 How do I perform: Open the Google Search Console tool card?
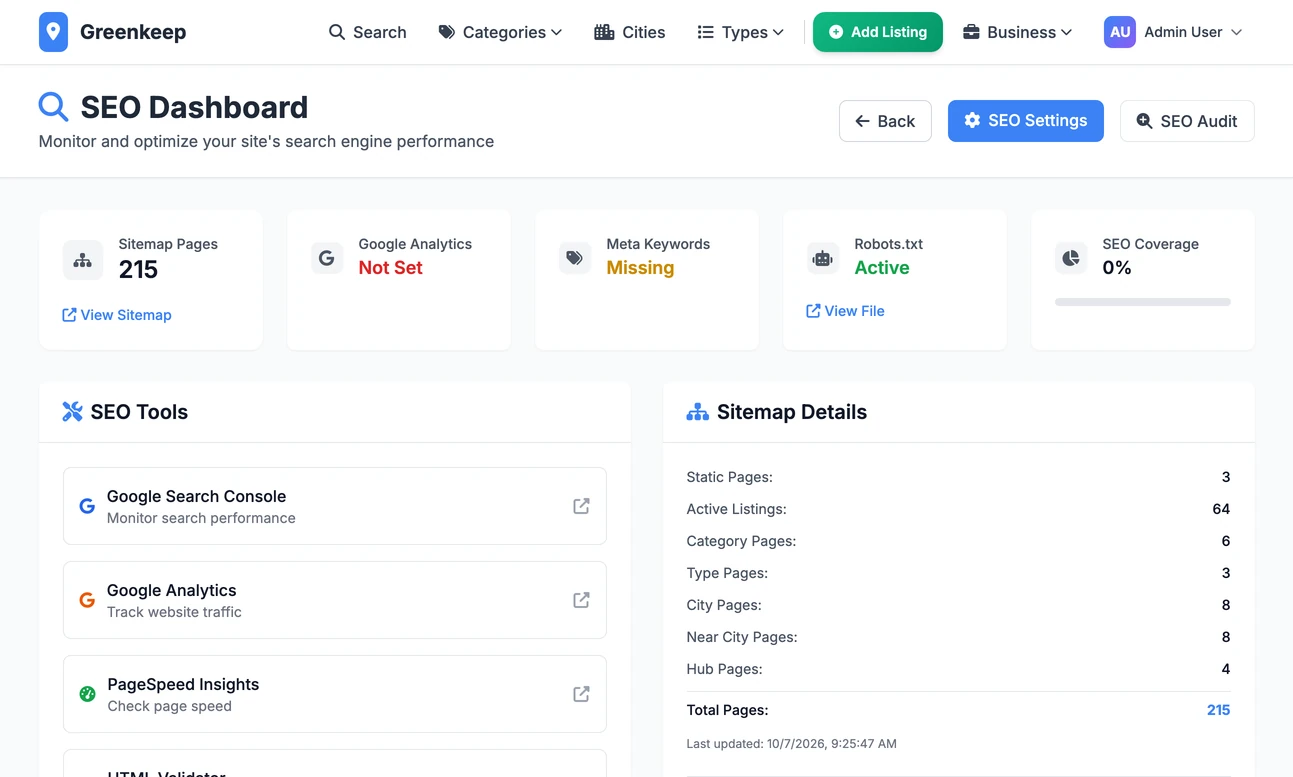[335, 506]
